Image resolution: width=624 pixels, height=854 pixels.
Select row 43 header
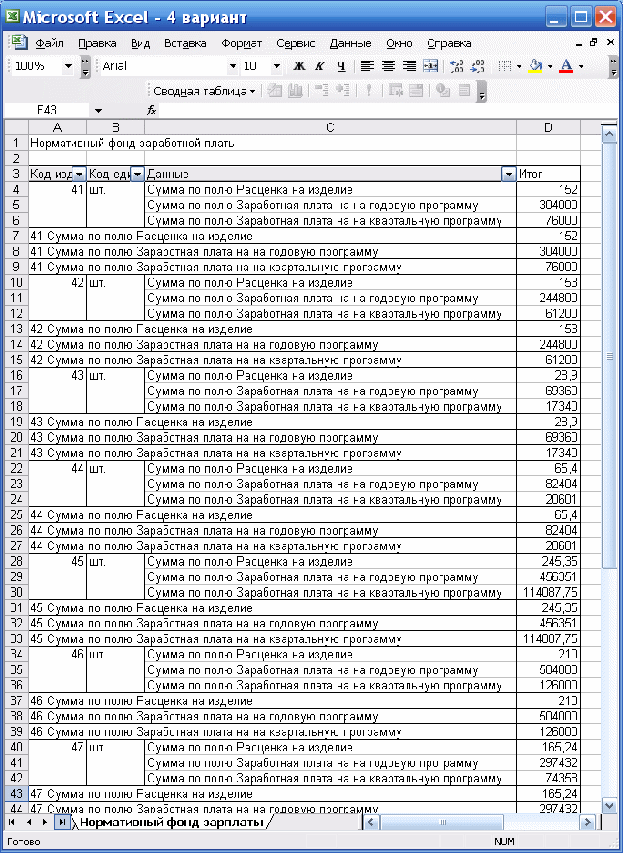coord(16,794)
